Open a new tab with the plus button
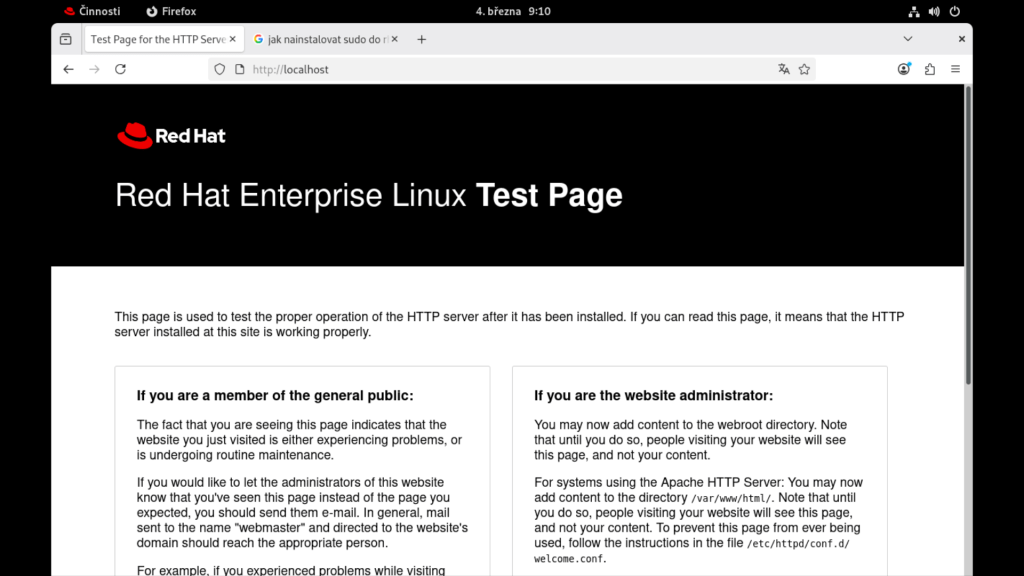 pyautogui.click(x=421, y=39)
